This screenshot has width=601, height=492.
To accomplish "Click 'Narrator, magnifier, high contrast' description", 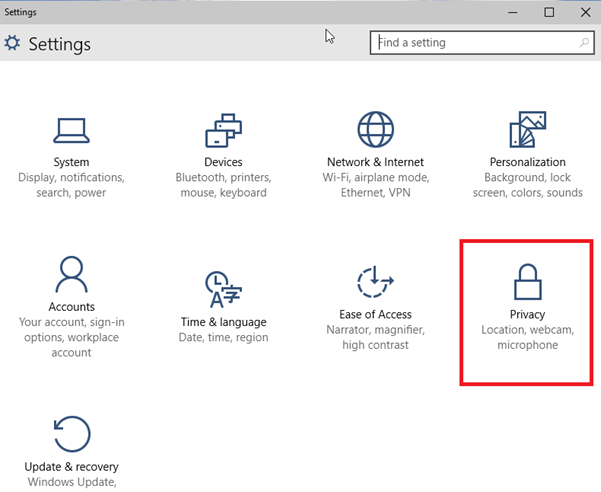I will point(376,337).
